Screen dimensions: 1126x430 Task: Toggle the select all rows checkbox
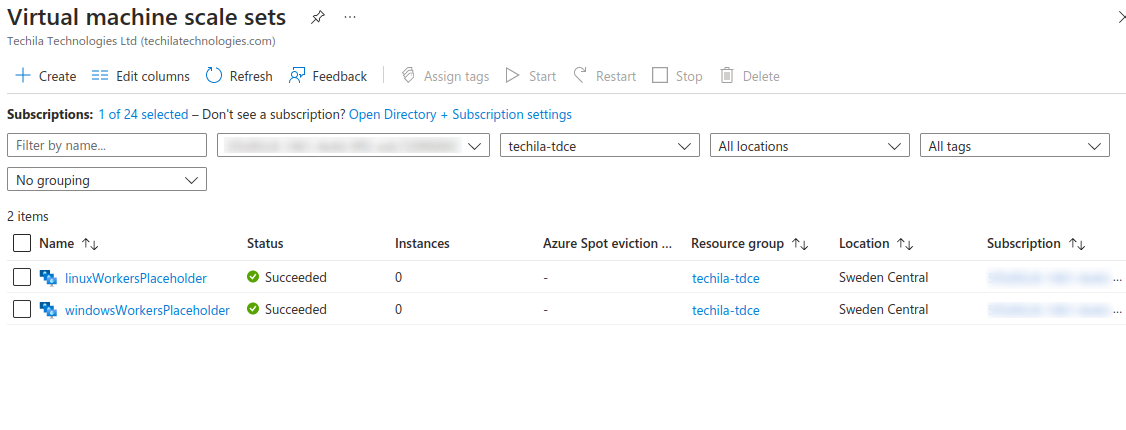22,243
